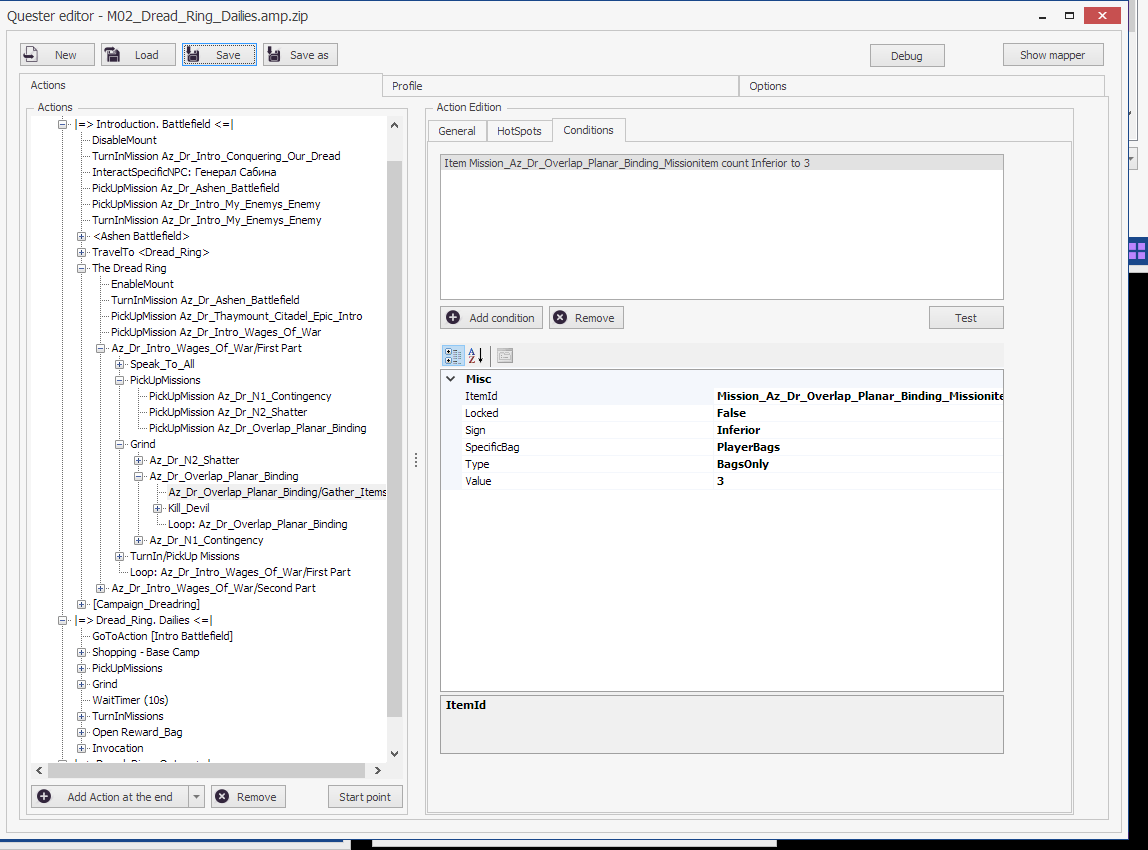Click the Test condition button
1148x850 pixels.
[966, 318]
